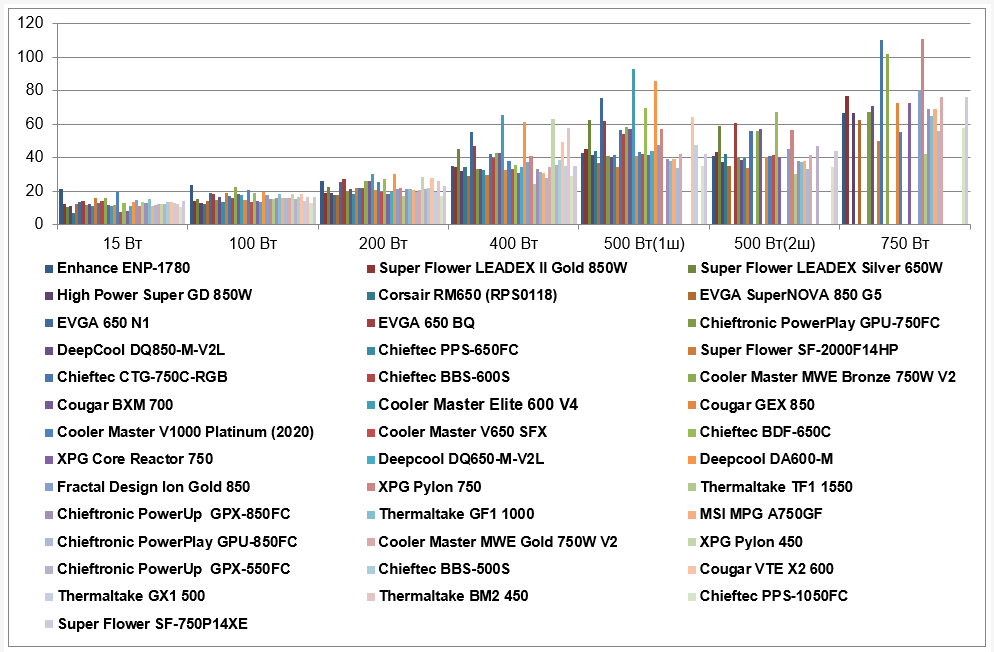Select the 400 Вт axis category label
The width and height of the screenshot is (994, 652).
point(513,243)
